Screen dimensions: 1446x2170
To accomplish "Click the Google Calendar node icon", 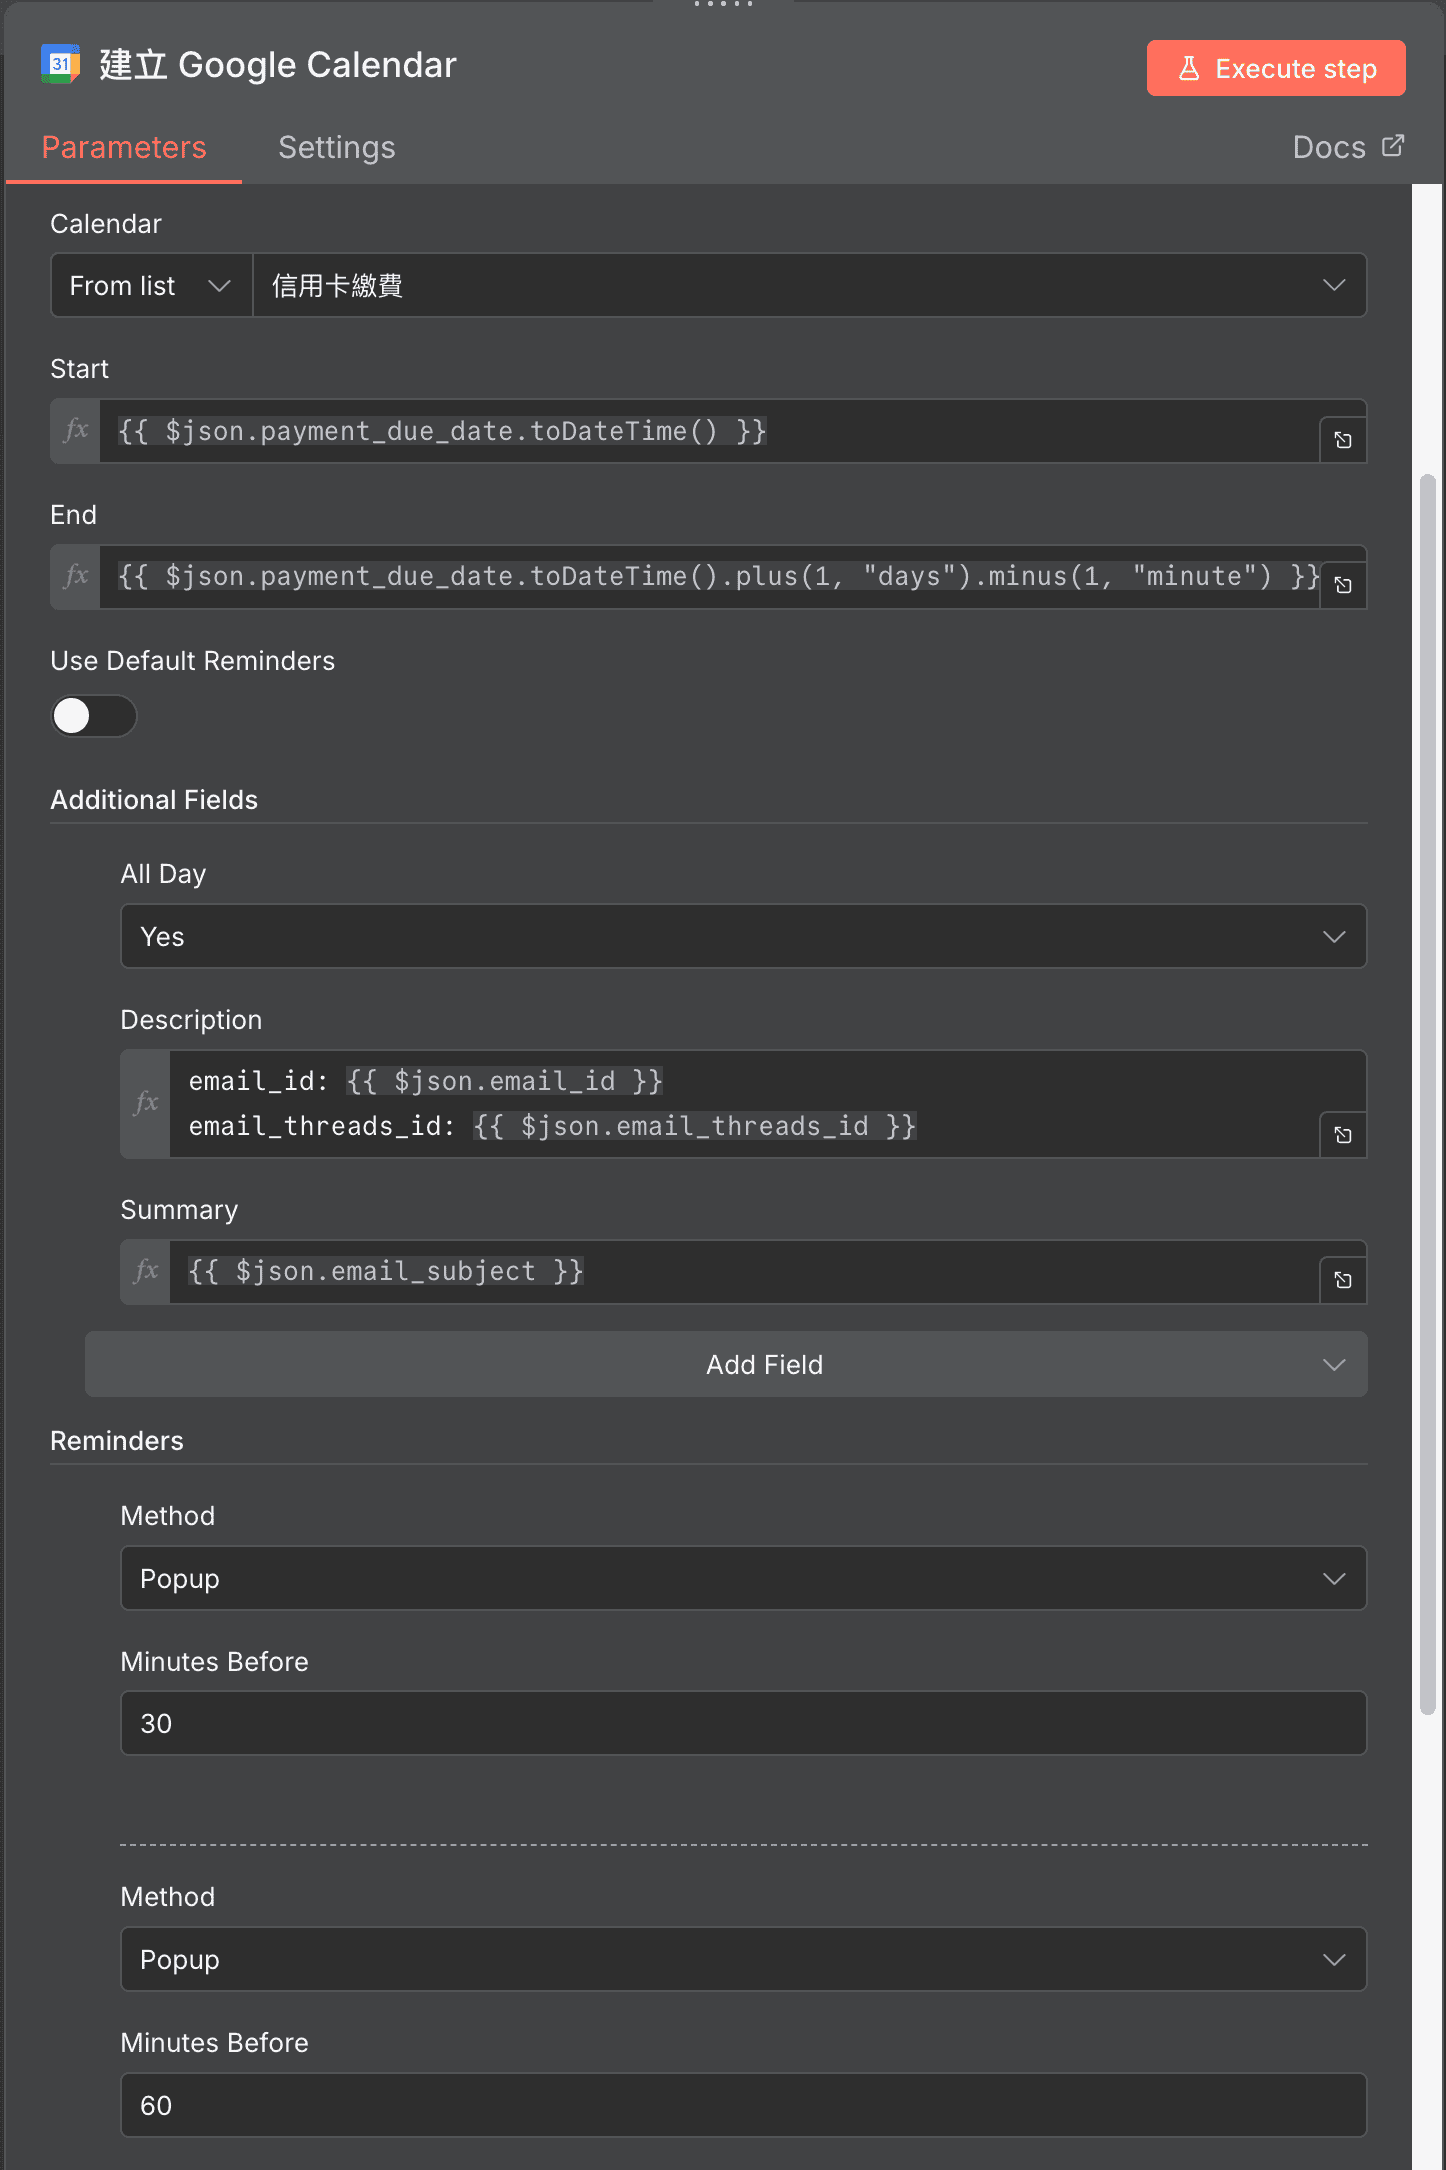I will coord(60,64).
